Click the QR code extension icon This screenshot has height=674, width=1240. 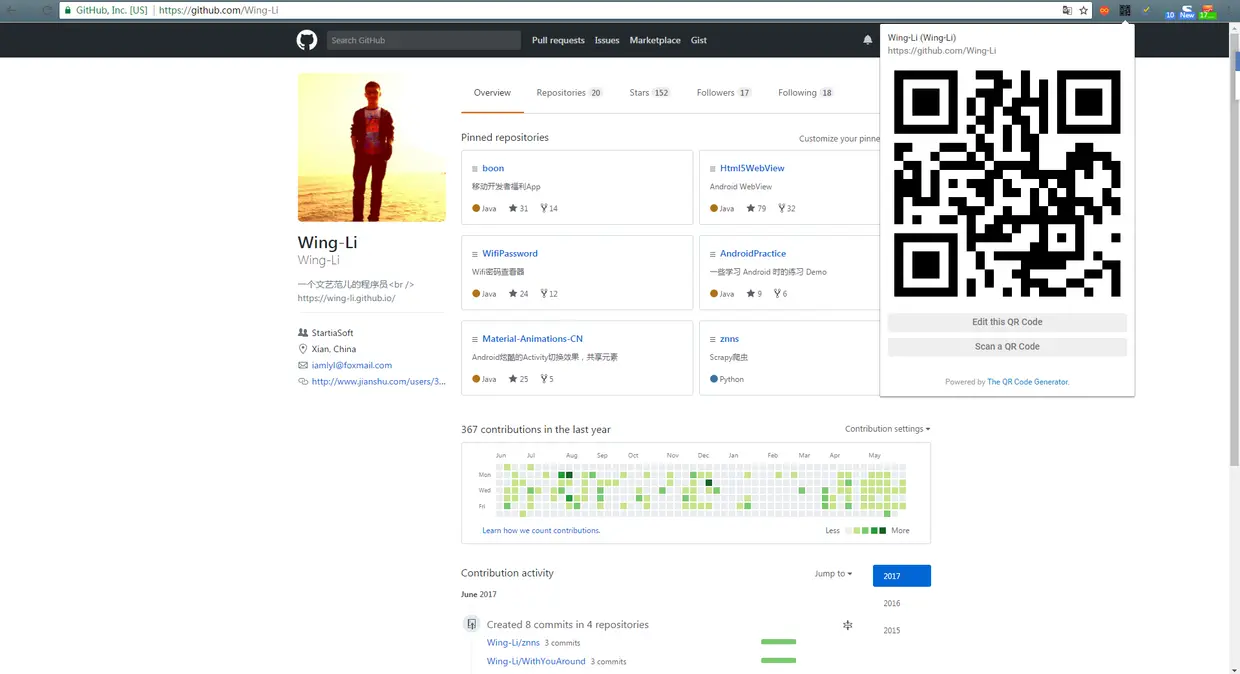click(x=1125, y=11)
